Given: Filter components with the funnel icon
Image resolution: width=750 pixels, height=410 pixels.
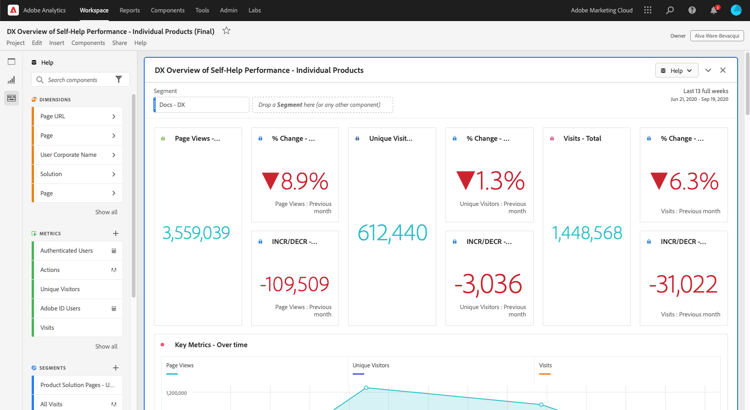Looking at the screenshot, I should [119, 79].
